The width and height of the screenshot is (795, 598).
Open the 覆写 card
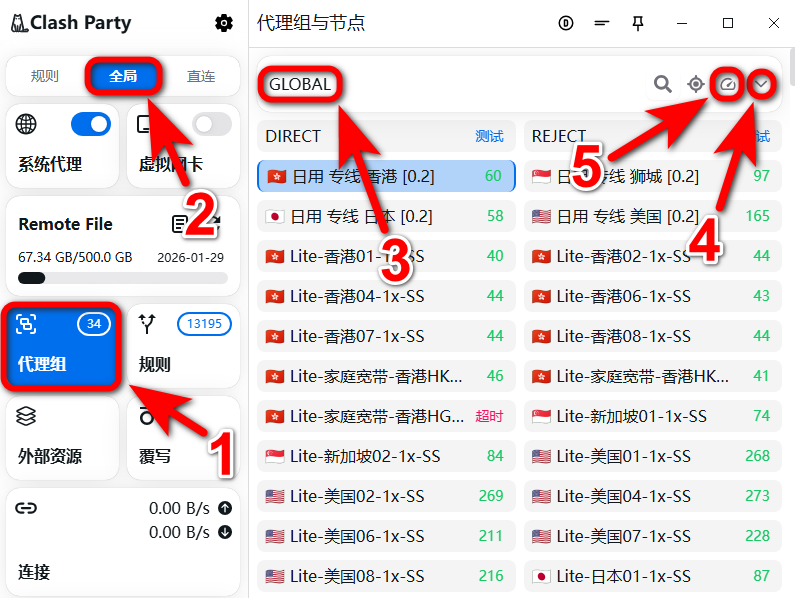184,439
